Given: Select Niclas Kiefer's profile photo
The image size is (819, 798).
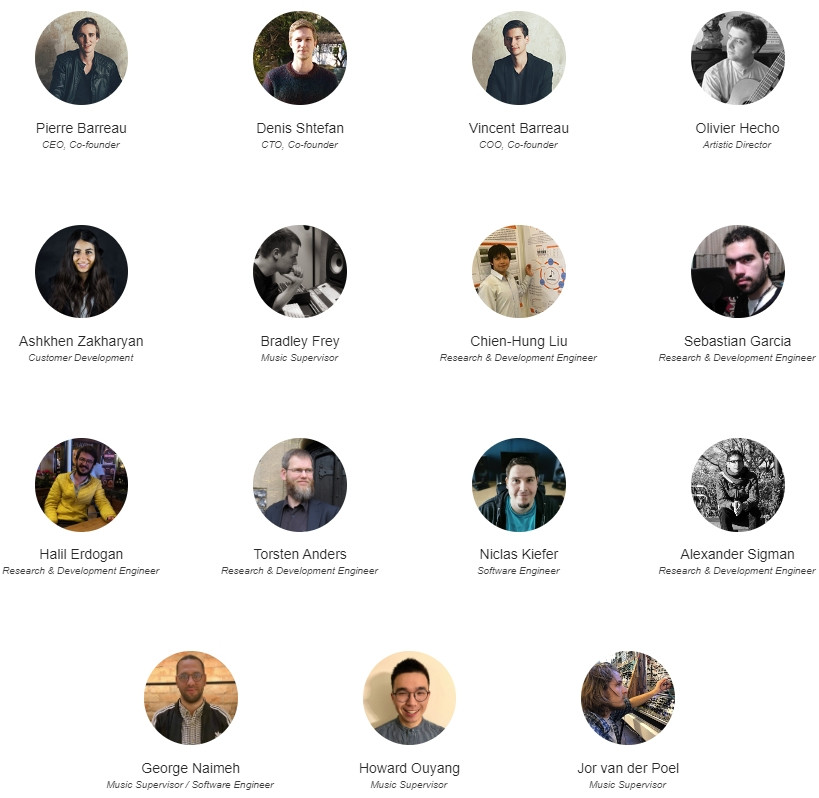Looking at the screenshot, I should 519,485.
